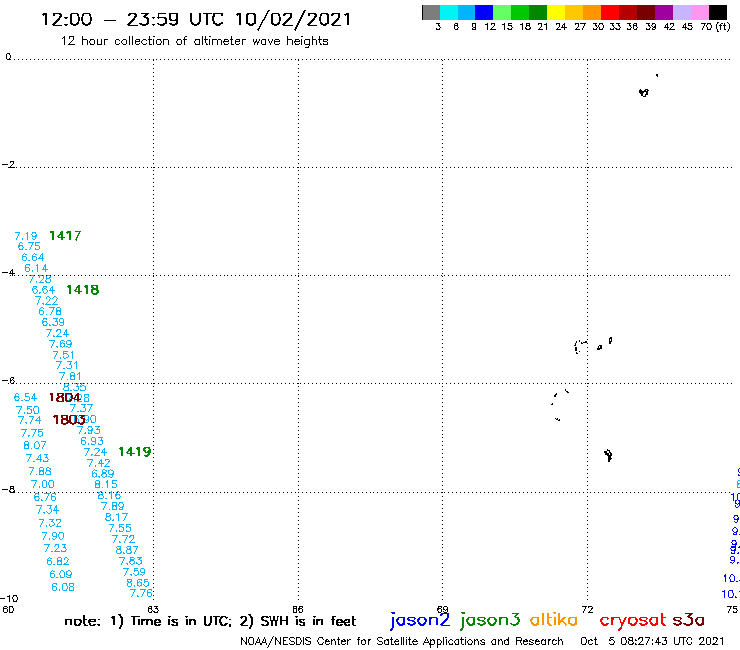Viewport: 740px width, 650px height.
Task: Click the -10 latitude axis label
Action: (9, 599)
